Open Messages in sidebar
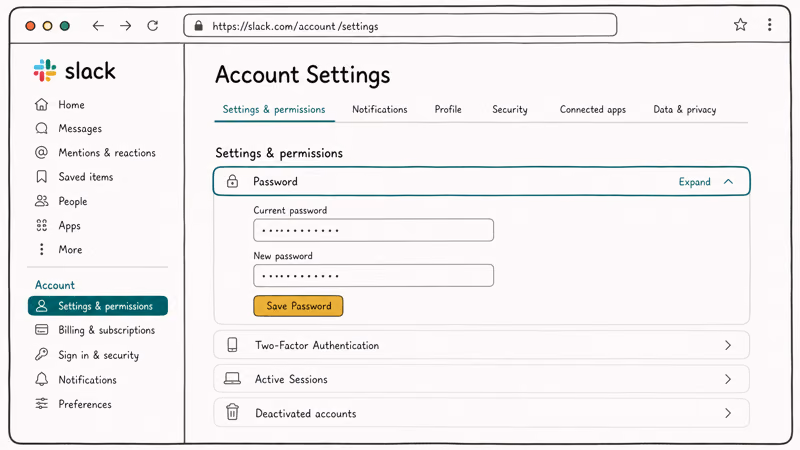800x450 pixels. (80, 129)
